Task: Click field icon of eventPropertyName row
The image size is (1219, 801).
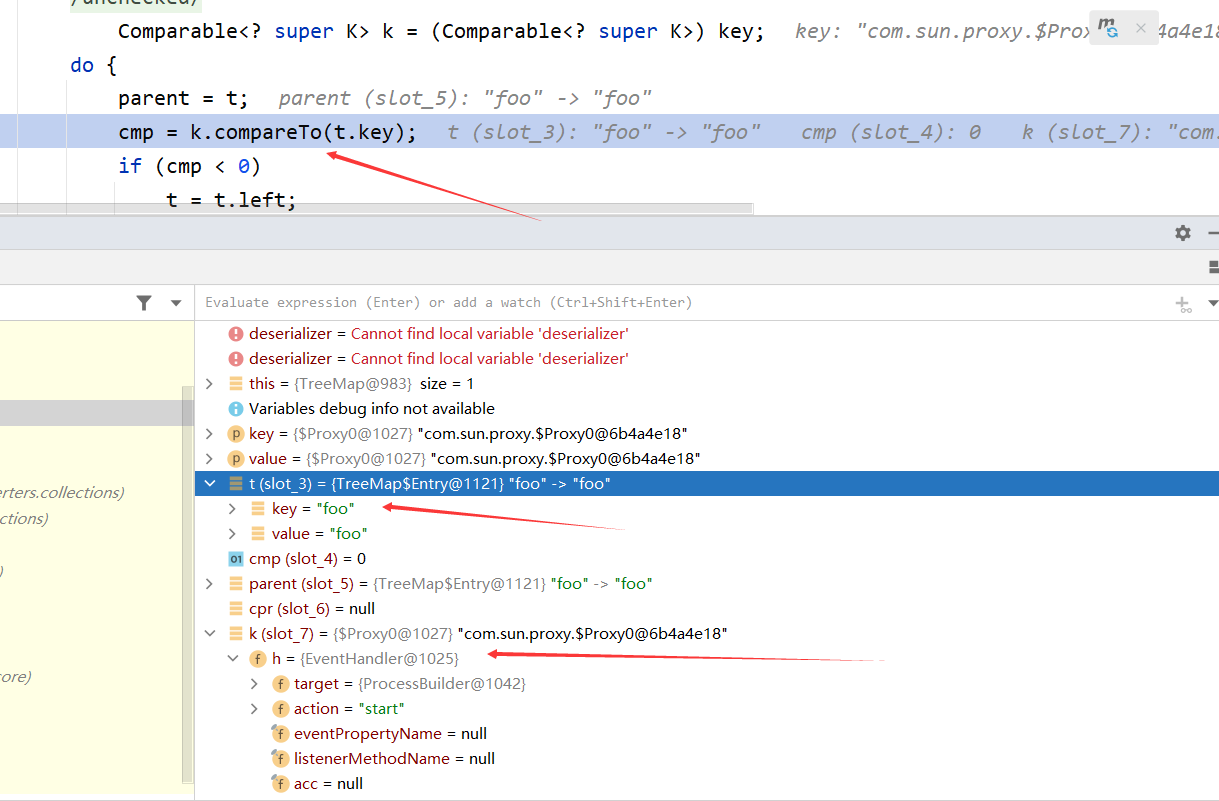Action: tap(281, 733)
